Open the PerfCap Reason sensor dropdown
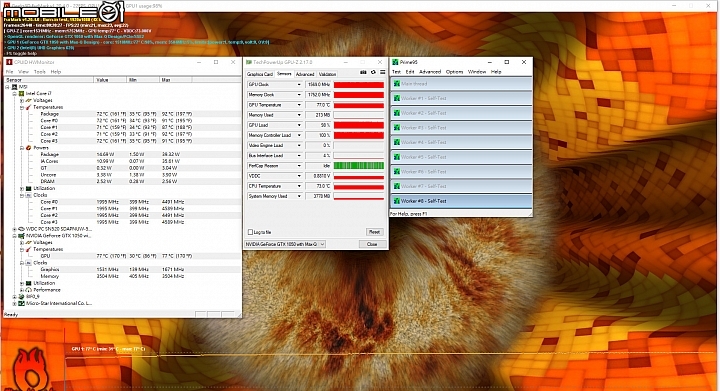This screenshot has width=720, height=391. [298, 166]
